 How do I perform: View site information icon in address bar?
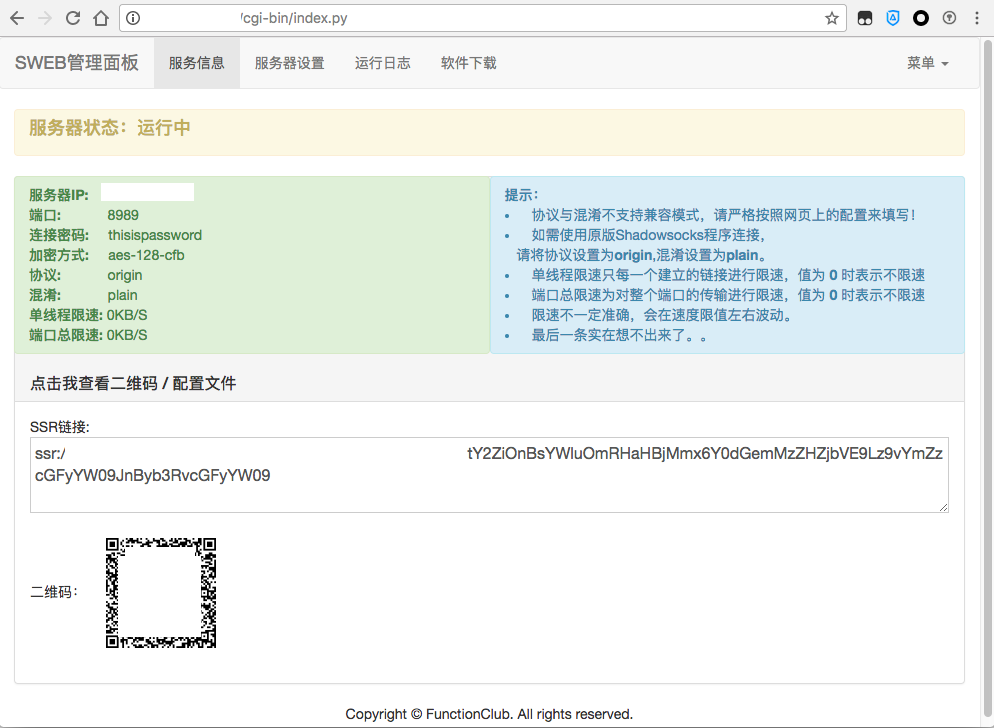[132, 18]
